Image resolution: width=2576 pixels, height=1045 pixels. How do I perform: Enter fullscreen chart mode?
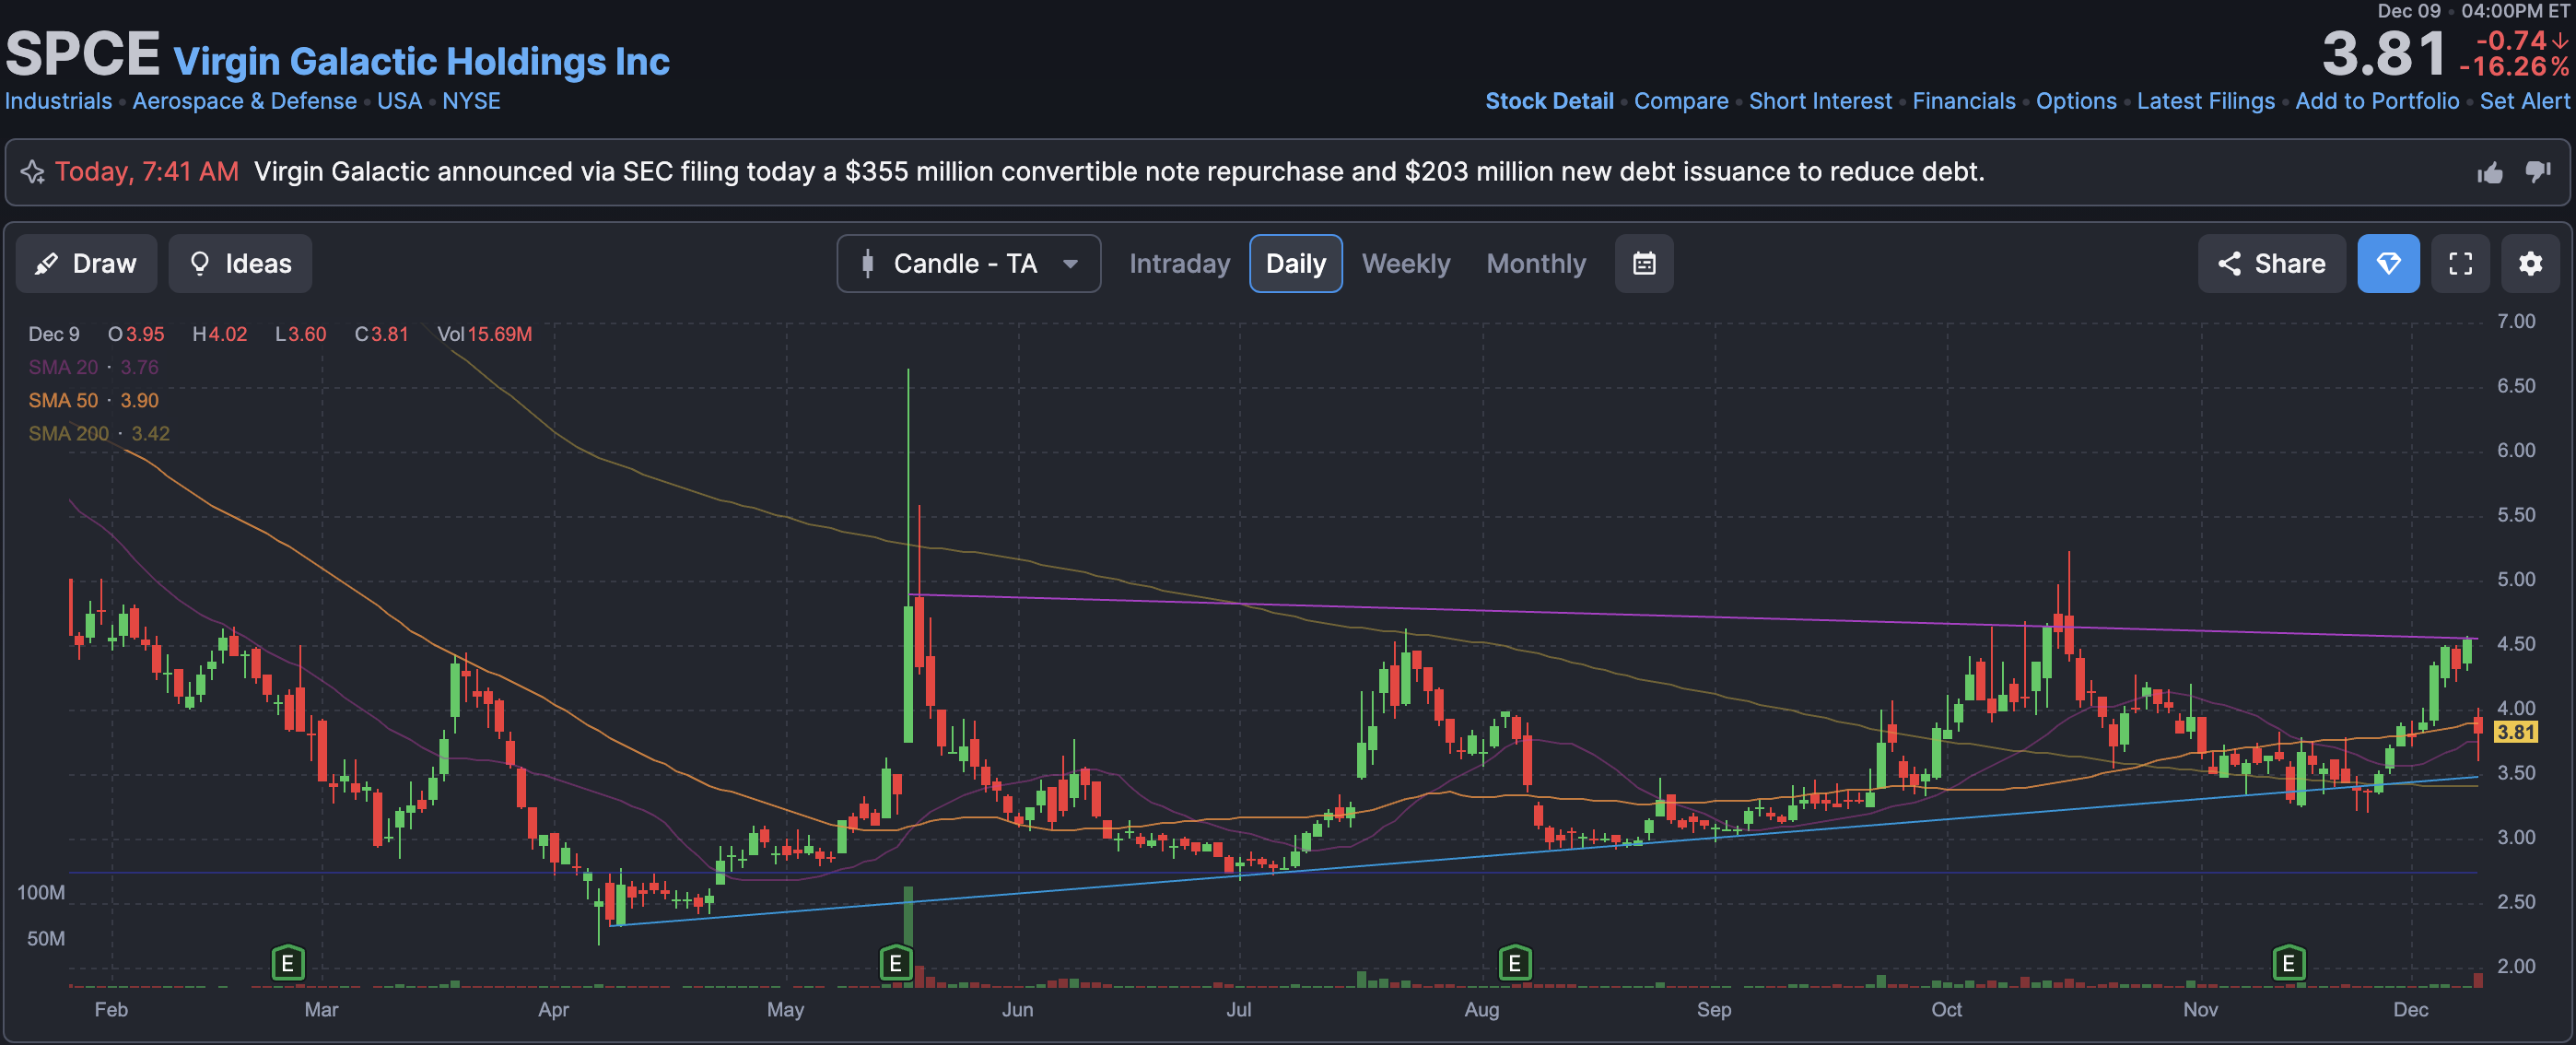(2459, 264)
